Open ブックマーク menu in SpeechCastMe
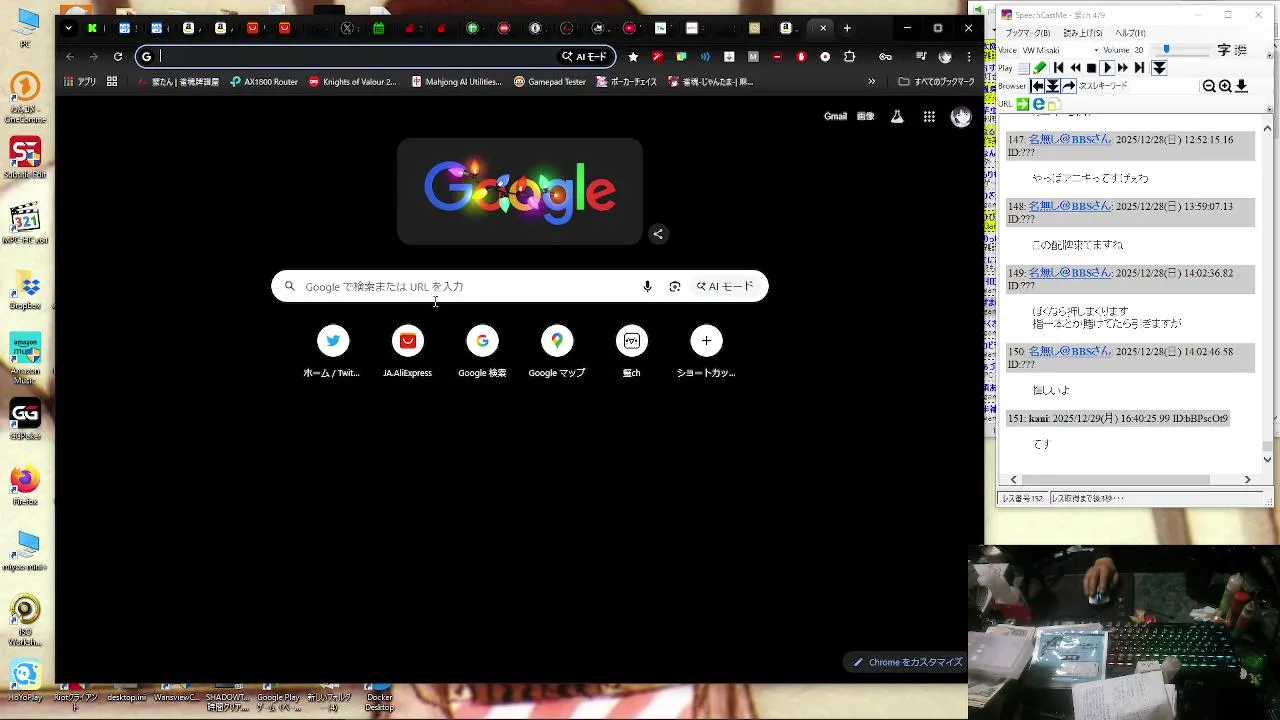The image size is (1280, 720). click(1027, 33)
